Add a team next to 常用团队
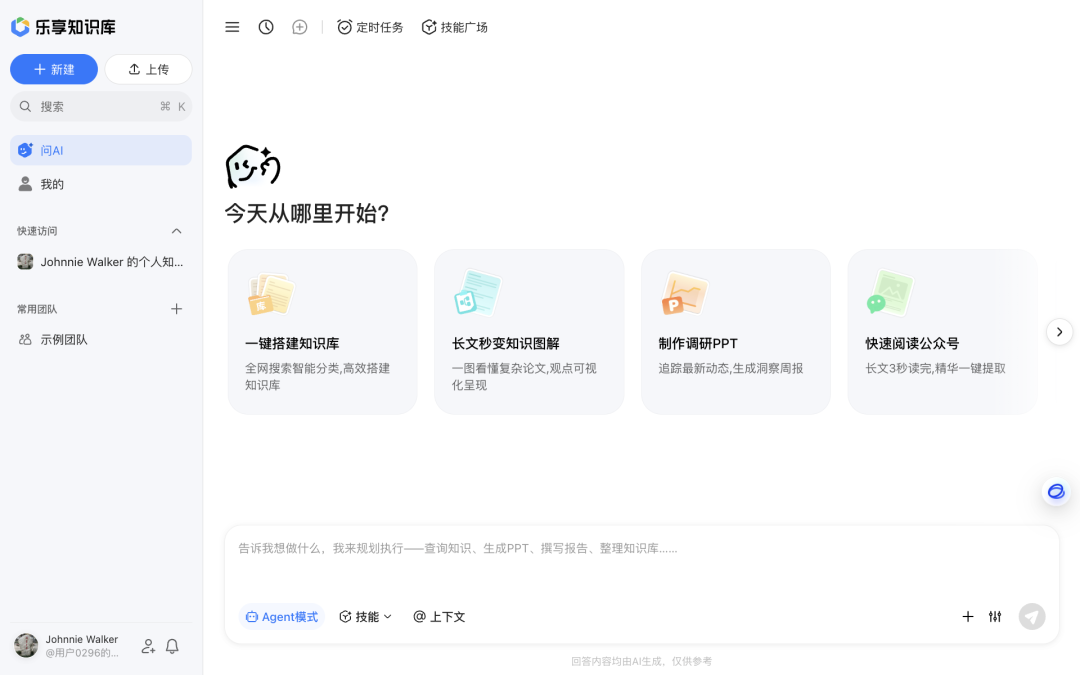Image resolution: width=1080 pixels, height=675 pixels. [x=176, y=309]
